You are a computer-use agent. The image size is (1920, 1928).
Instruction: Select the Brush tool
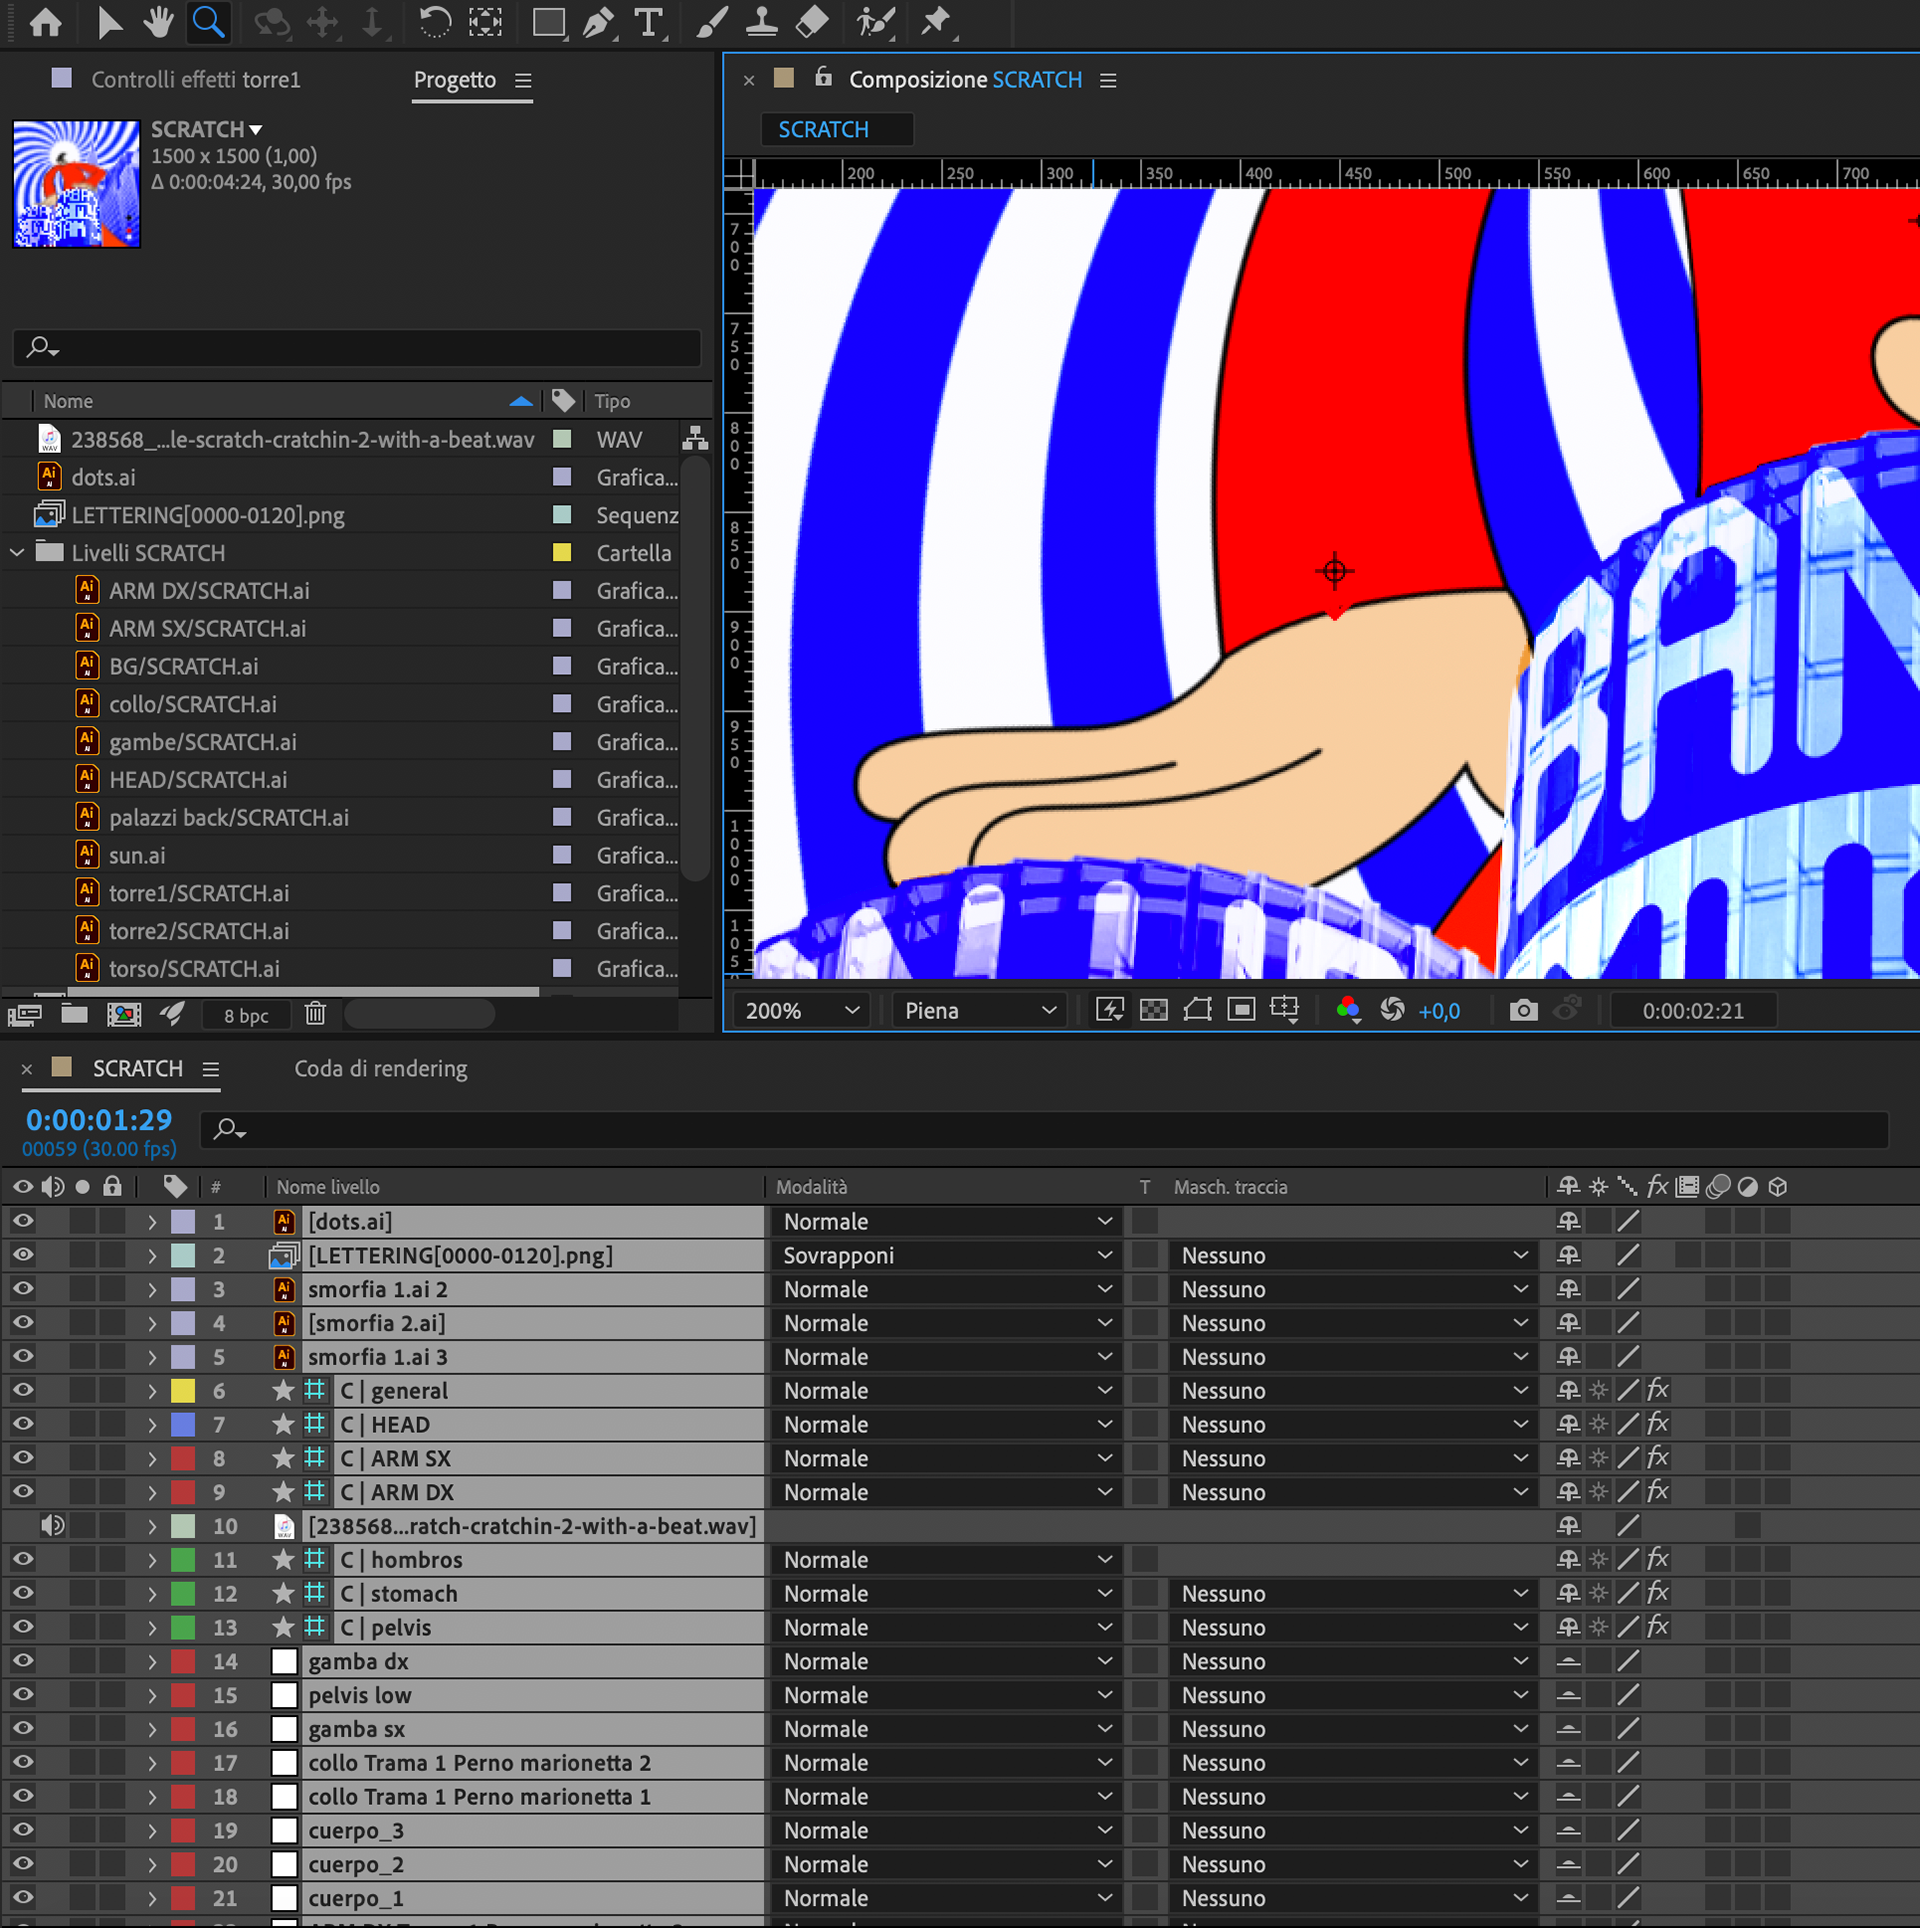[x=712, y=22]
